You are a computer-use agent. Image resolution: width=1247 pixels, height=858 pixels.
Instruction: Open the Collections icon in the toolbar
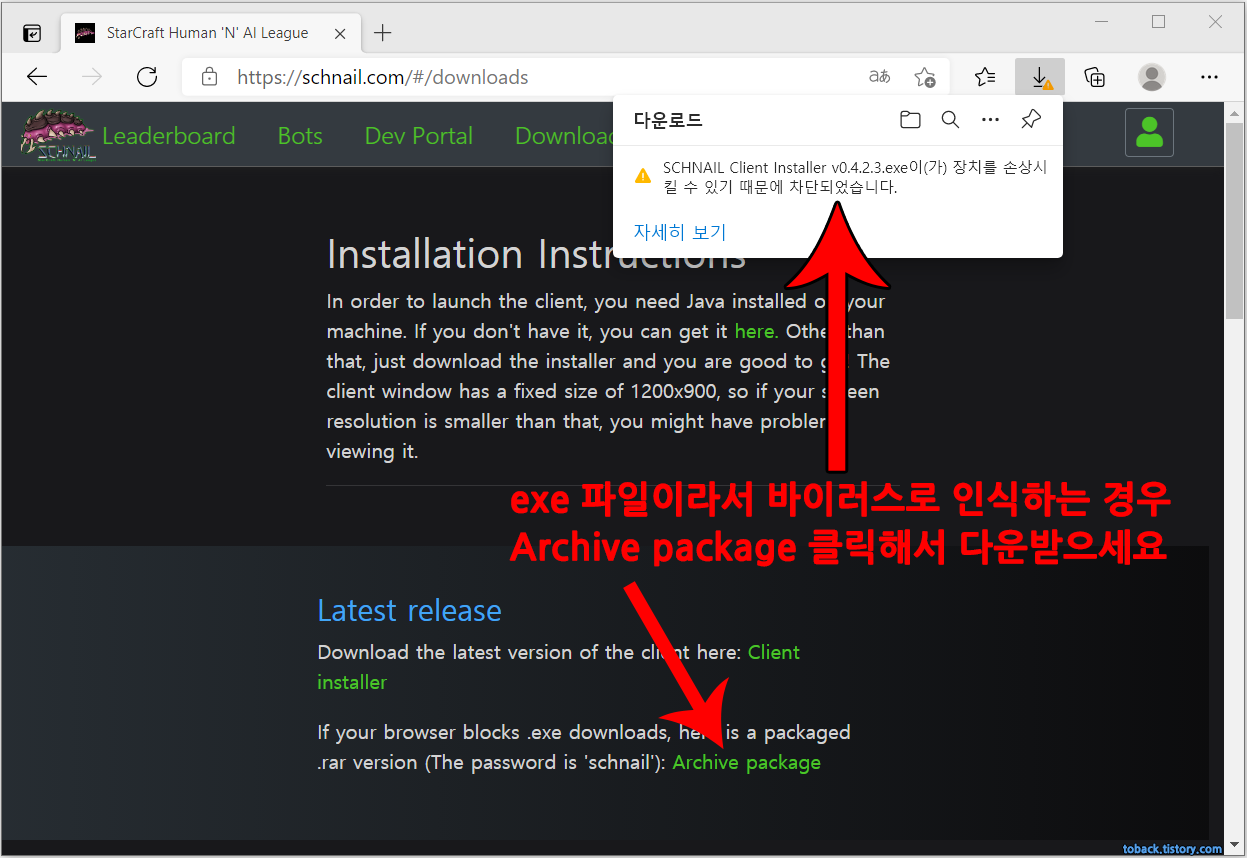click(1095, 77)
